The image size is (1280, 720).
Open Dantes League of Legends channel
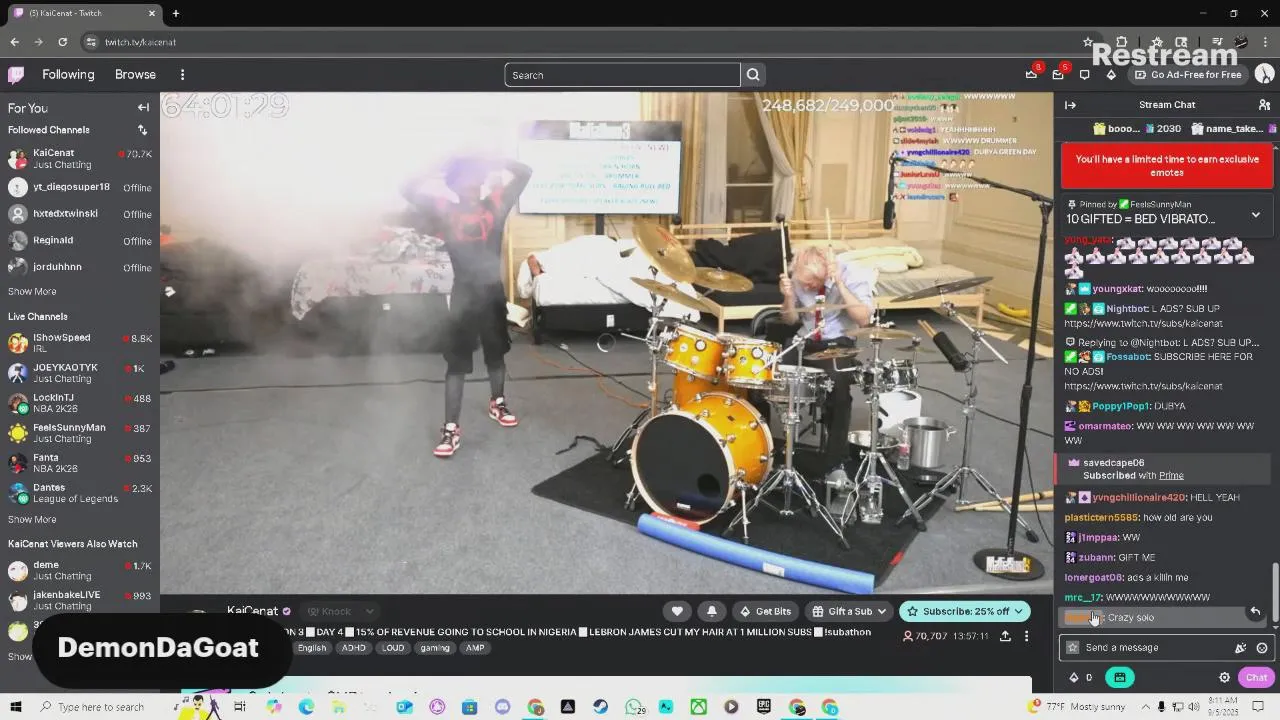pyautogui.click(x=80, y=493)
